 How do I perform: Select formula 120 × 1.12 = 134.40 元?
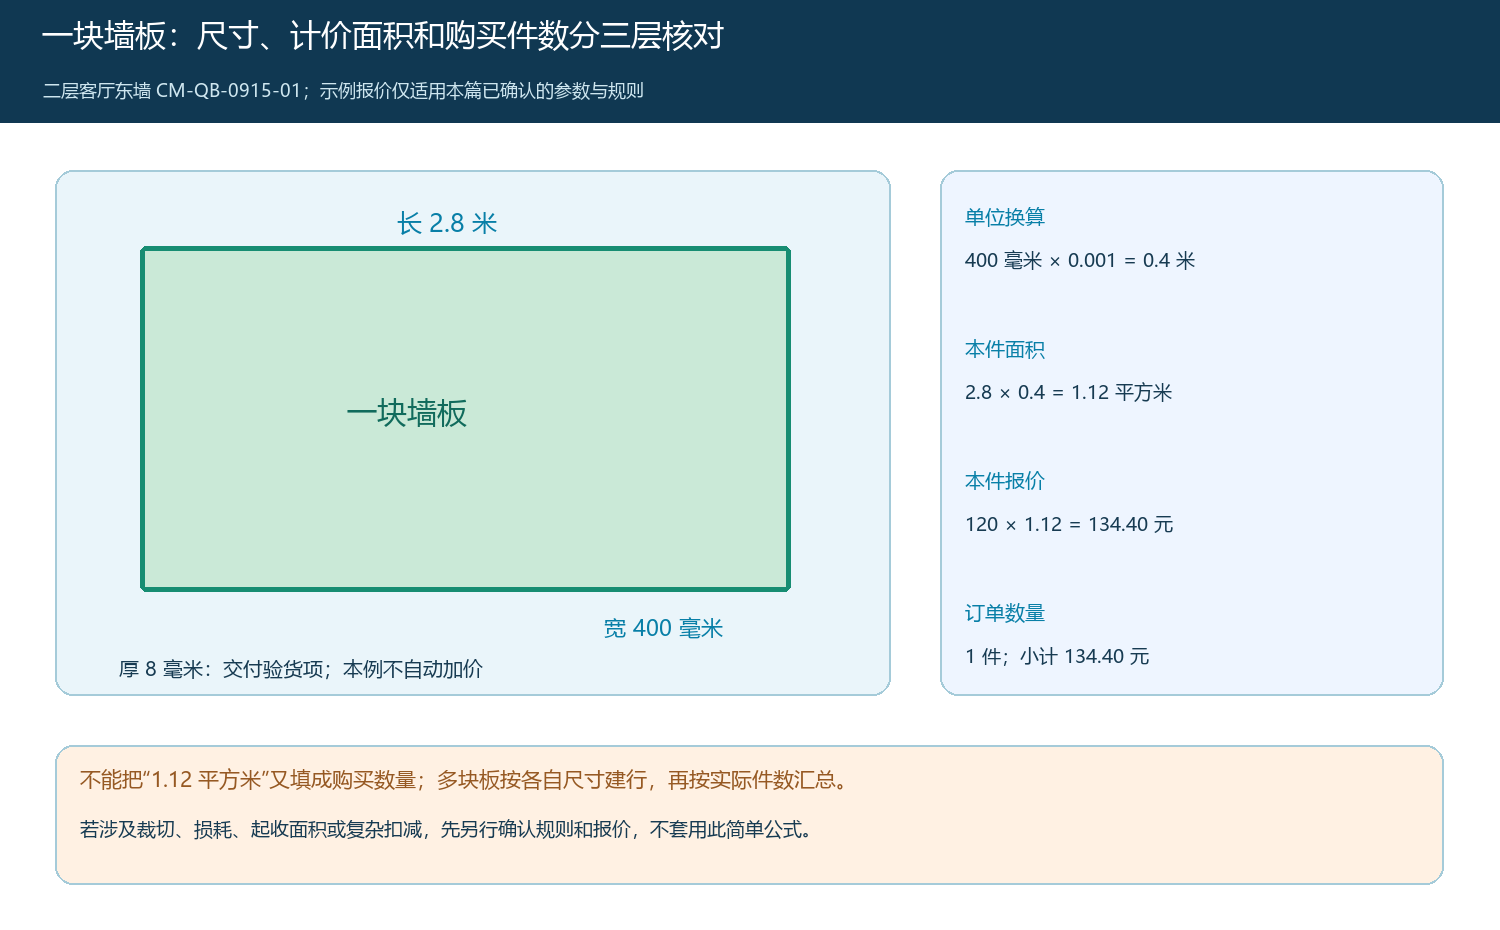tap(1069, 525)
